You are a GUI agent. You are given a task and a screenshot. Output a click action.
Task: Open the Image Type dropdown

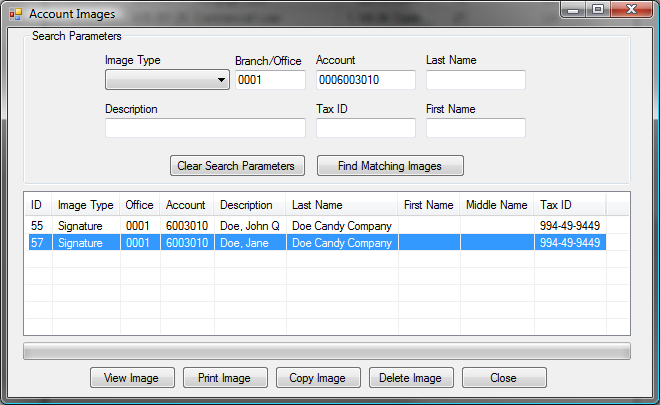tap(168, 81)
